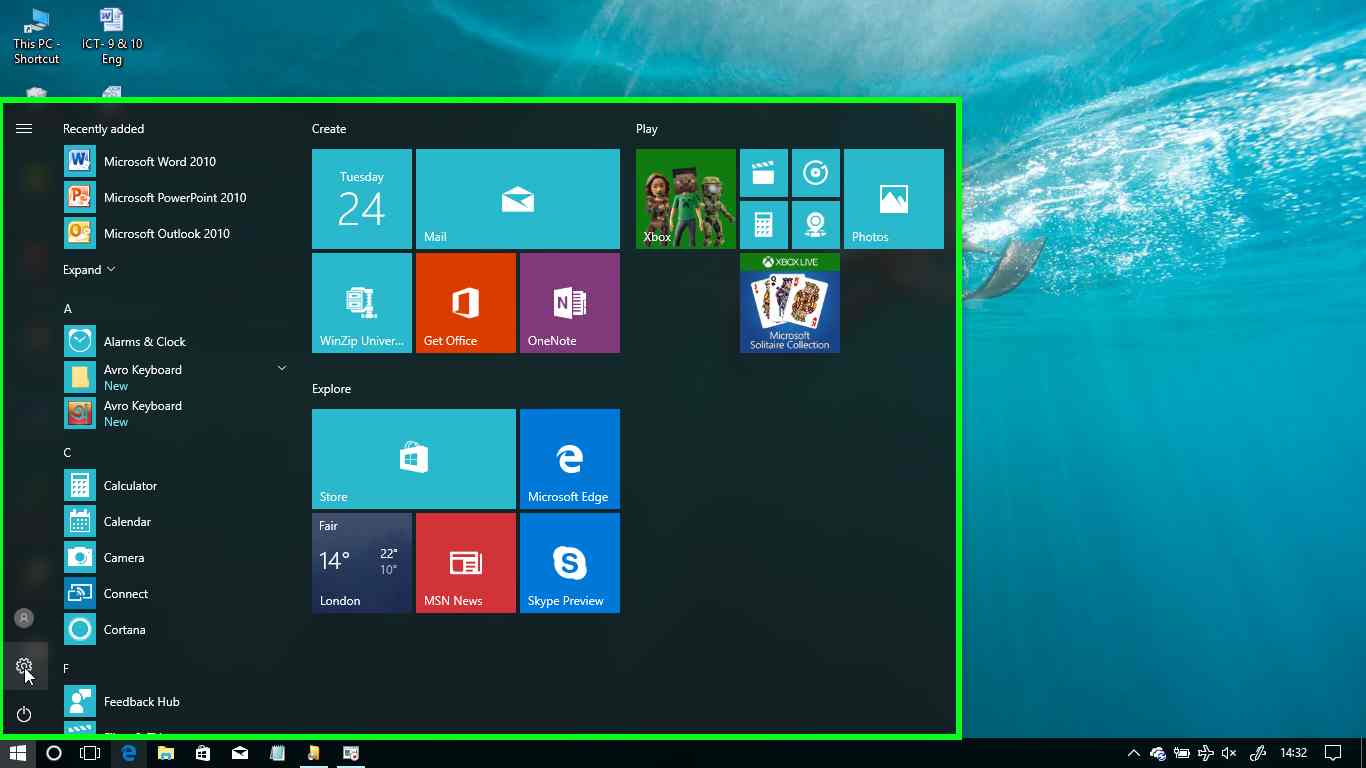
Task: Open the Windows Ink pen icon
Action: (1258, 753)
